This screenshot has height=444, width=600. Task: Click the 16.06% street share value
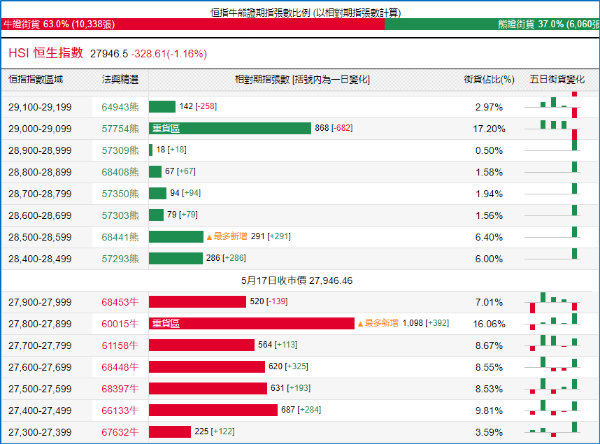coord(489,323)
